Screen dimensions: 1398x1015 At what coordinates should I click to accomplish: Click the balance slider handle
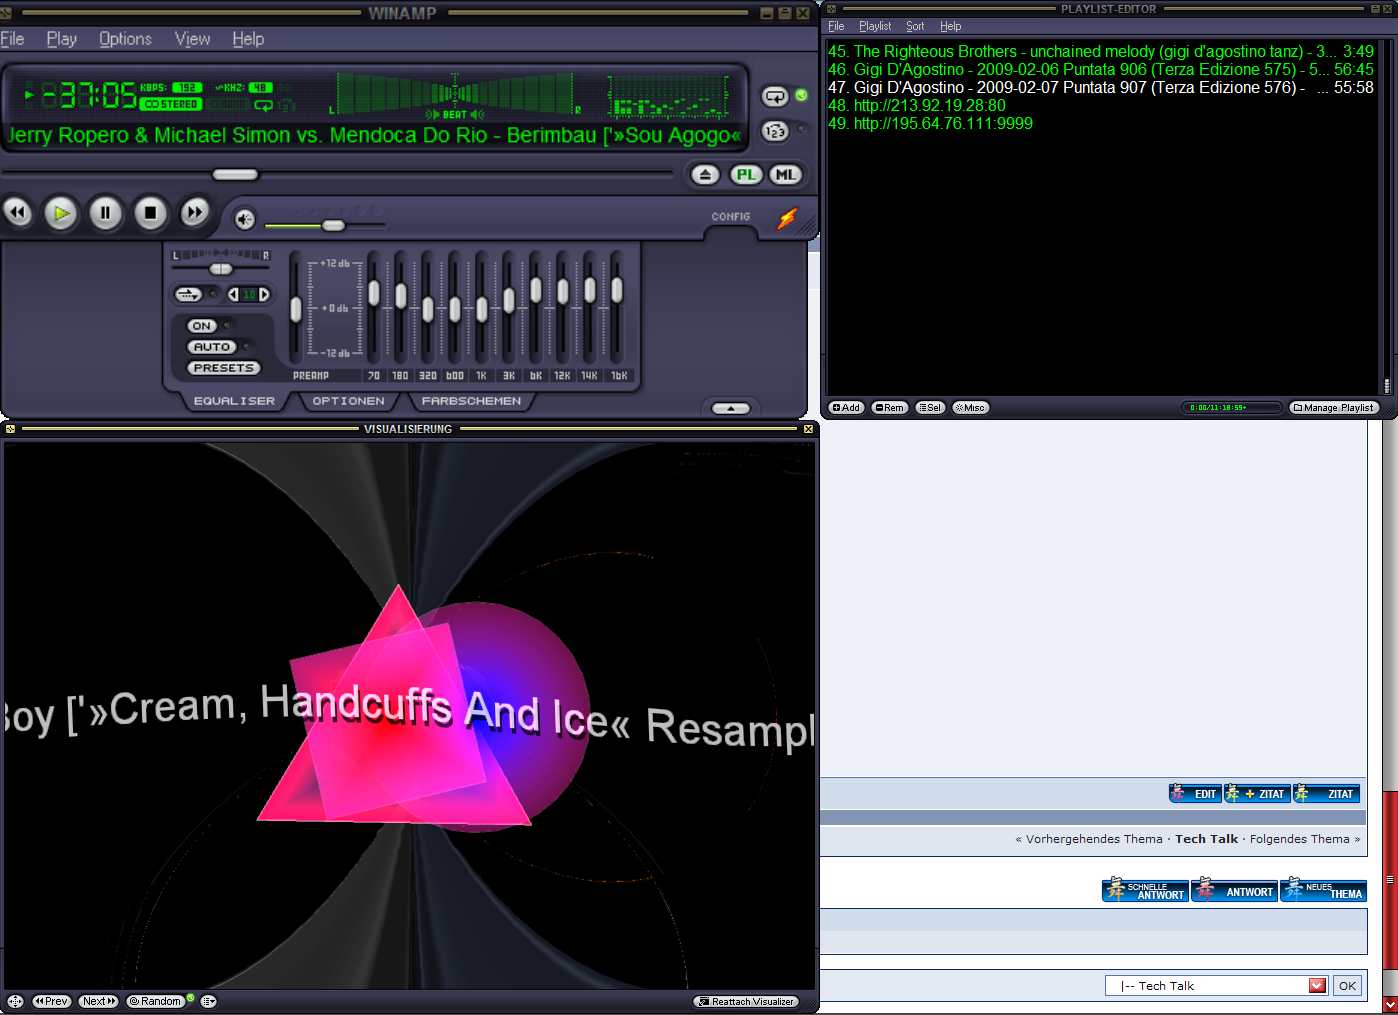point(221,269)
